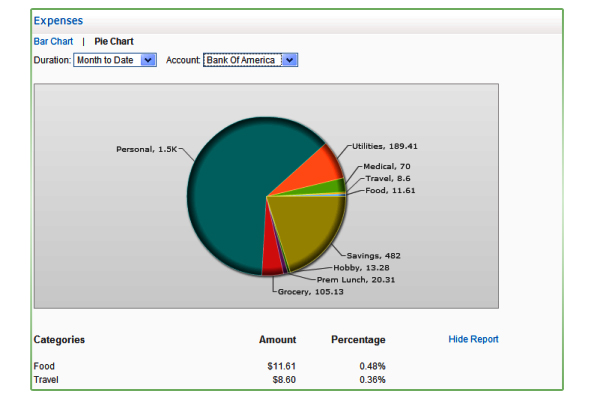Click the Grocery, 105.13 chart label
The height and width of the screenshot is (400, 595).
click(x=310, y=292)
